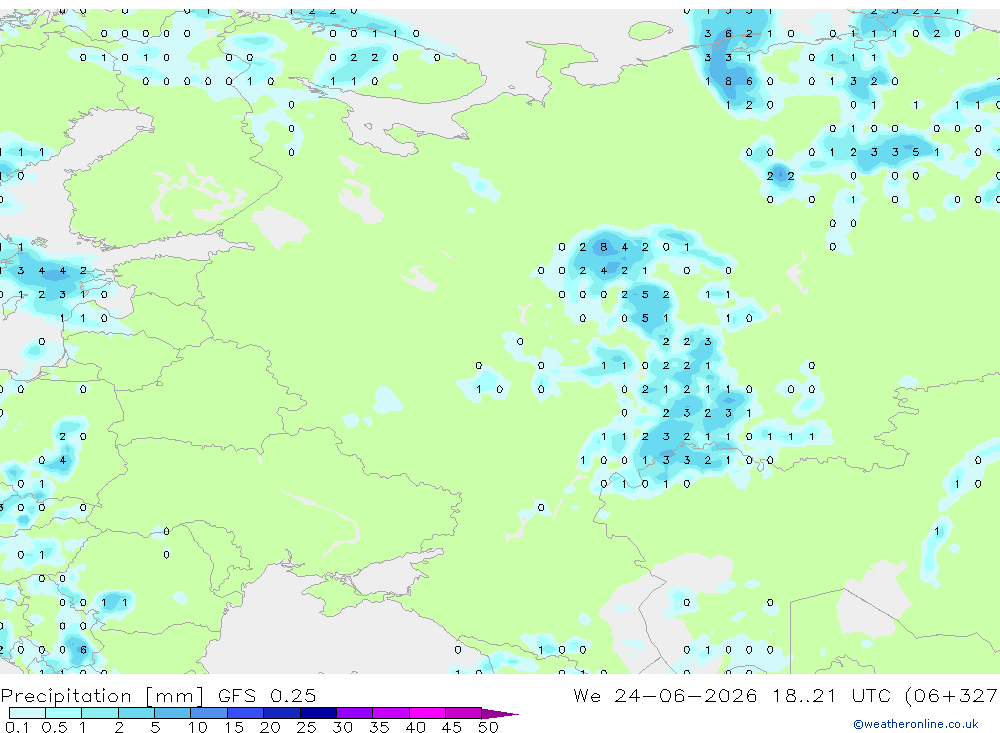
Task: Select the purple swatch between 30 and 35
Action: [x=355, y=713]
